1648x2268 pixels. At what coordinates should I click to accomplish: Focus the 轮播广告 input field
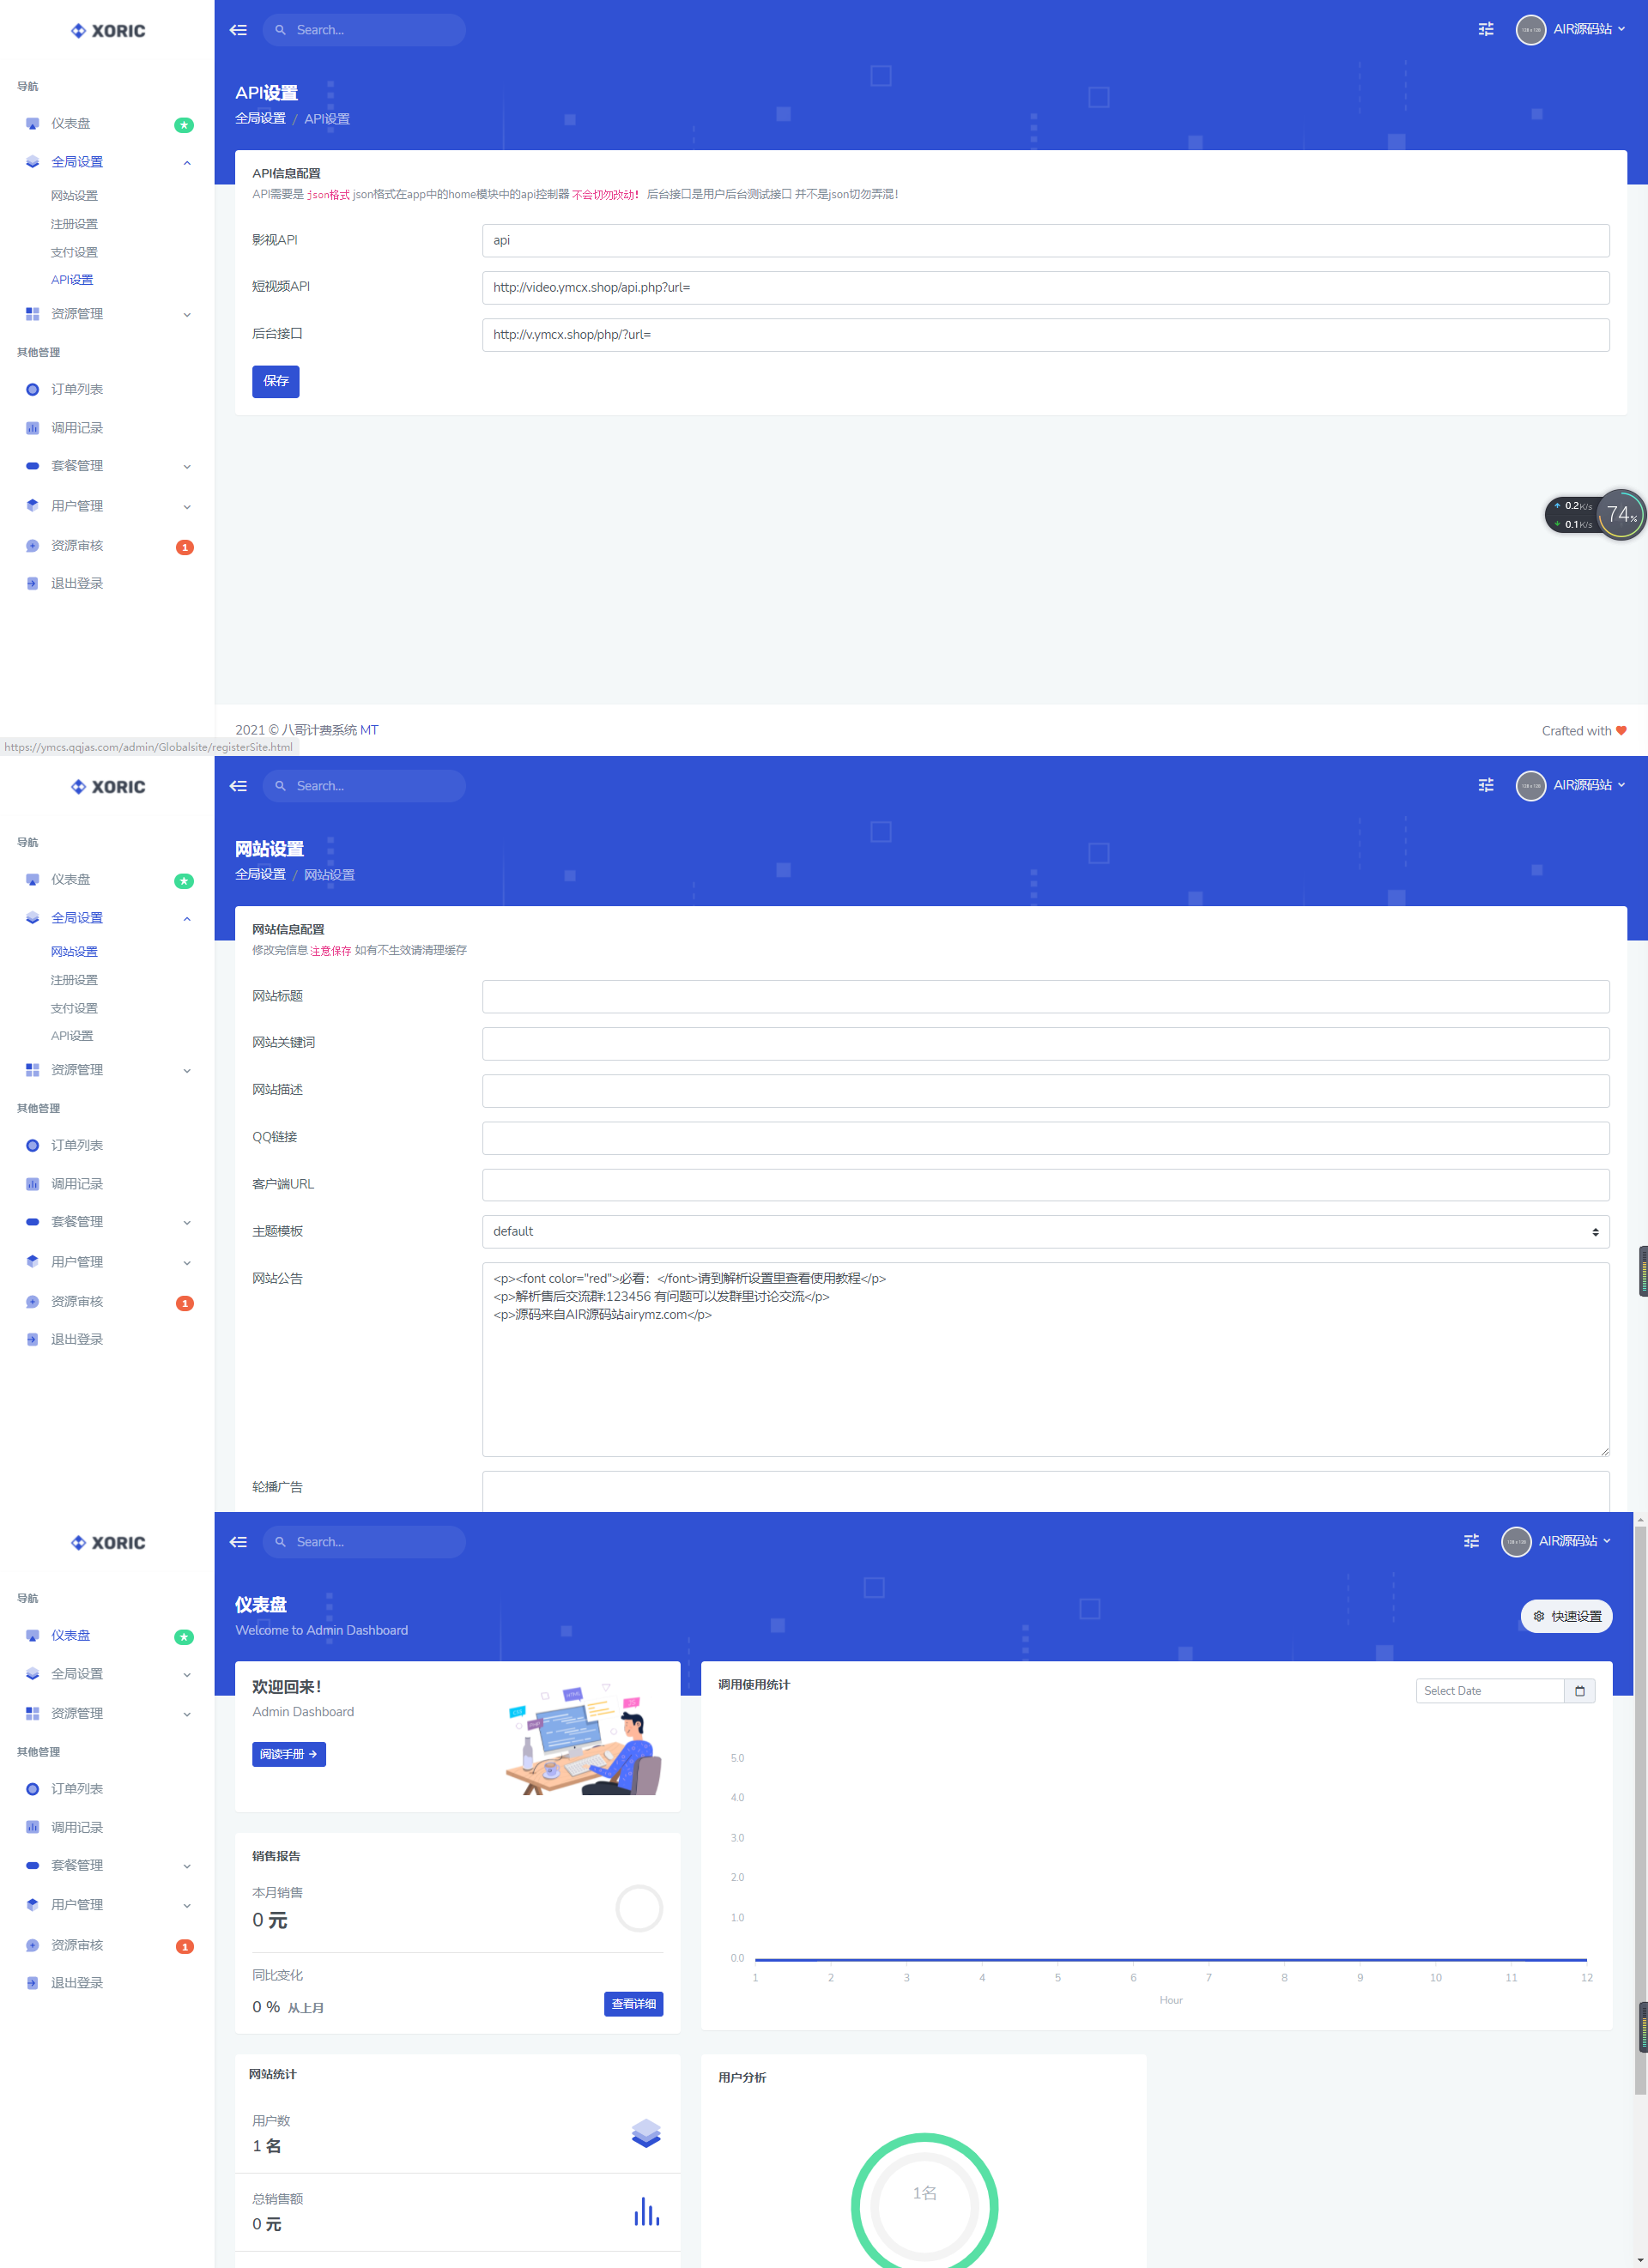(1045, 1491)
